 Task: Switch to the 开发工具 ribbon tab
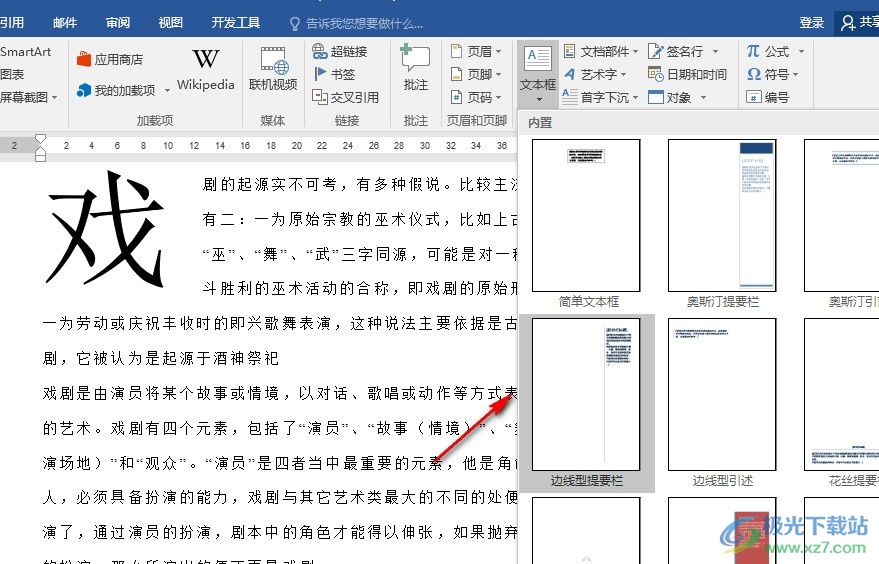point(235,23)
